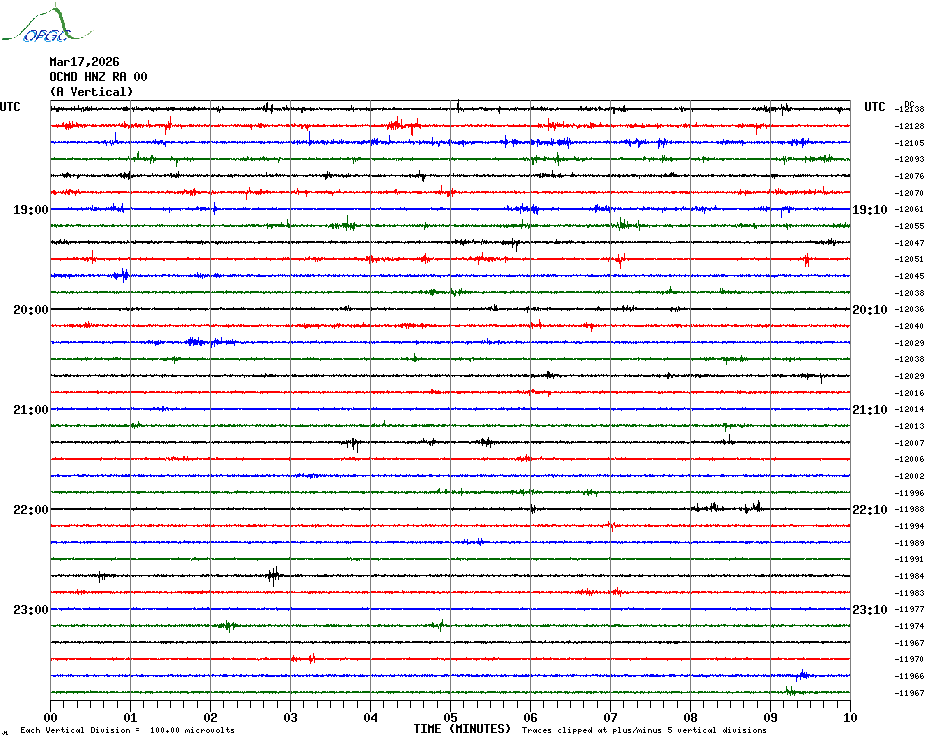Click the 19:10 time label
The width and height of the screenshot is (930, 744).
[870, 209]
